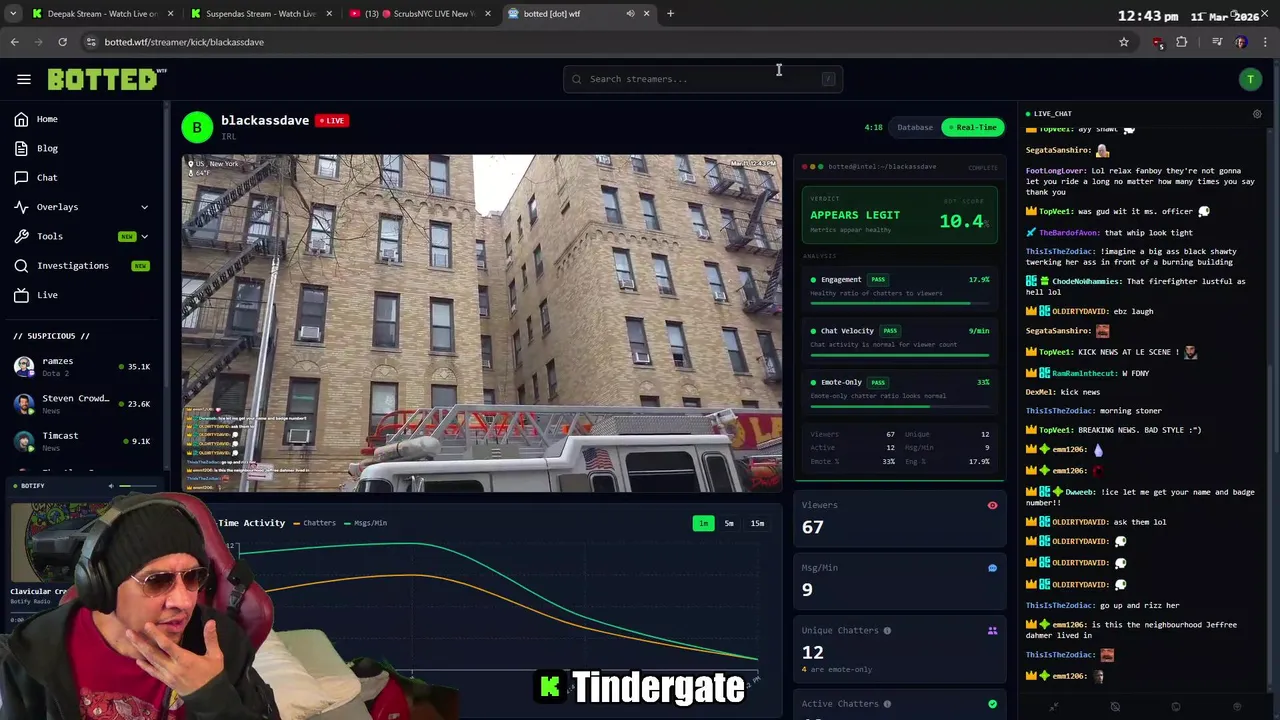Click the Live TV icon in sidebar

point(21,295)
